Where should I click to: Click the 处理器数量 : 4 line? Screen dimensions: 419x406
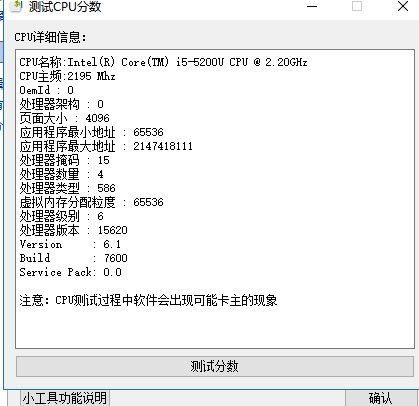62,174
